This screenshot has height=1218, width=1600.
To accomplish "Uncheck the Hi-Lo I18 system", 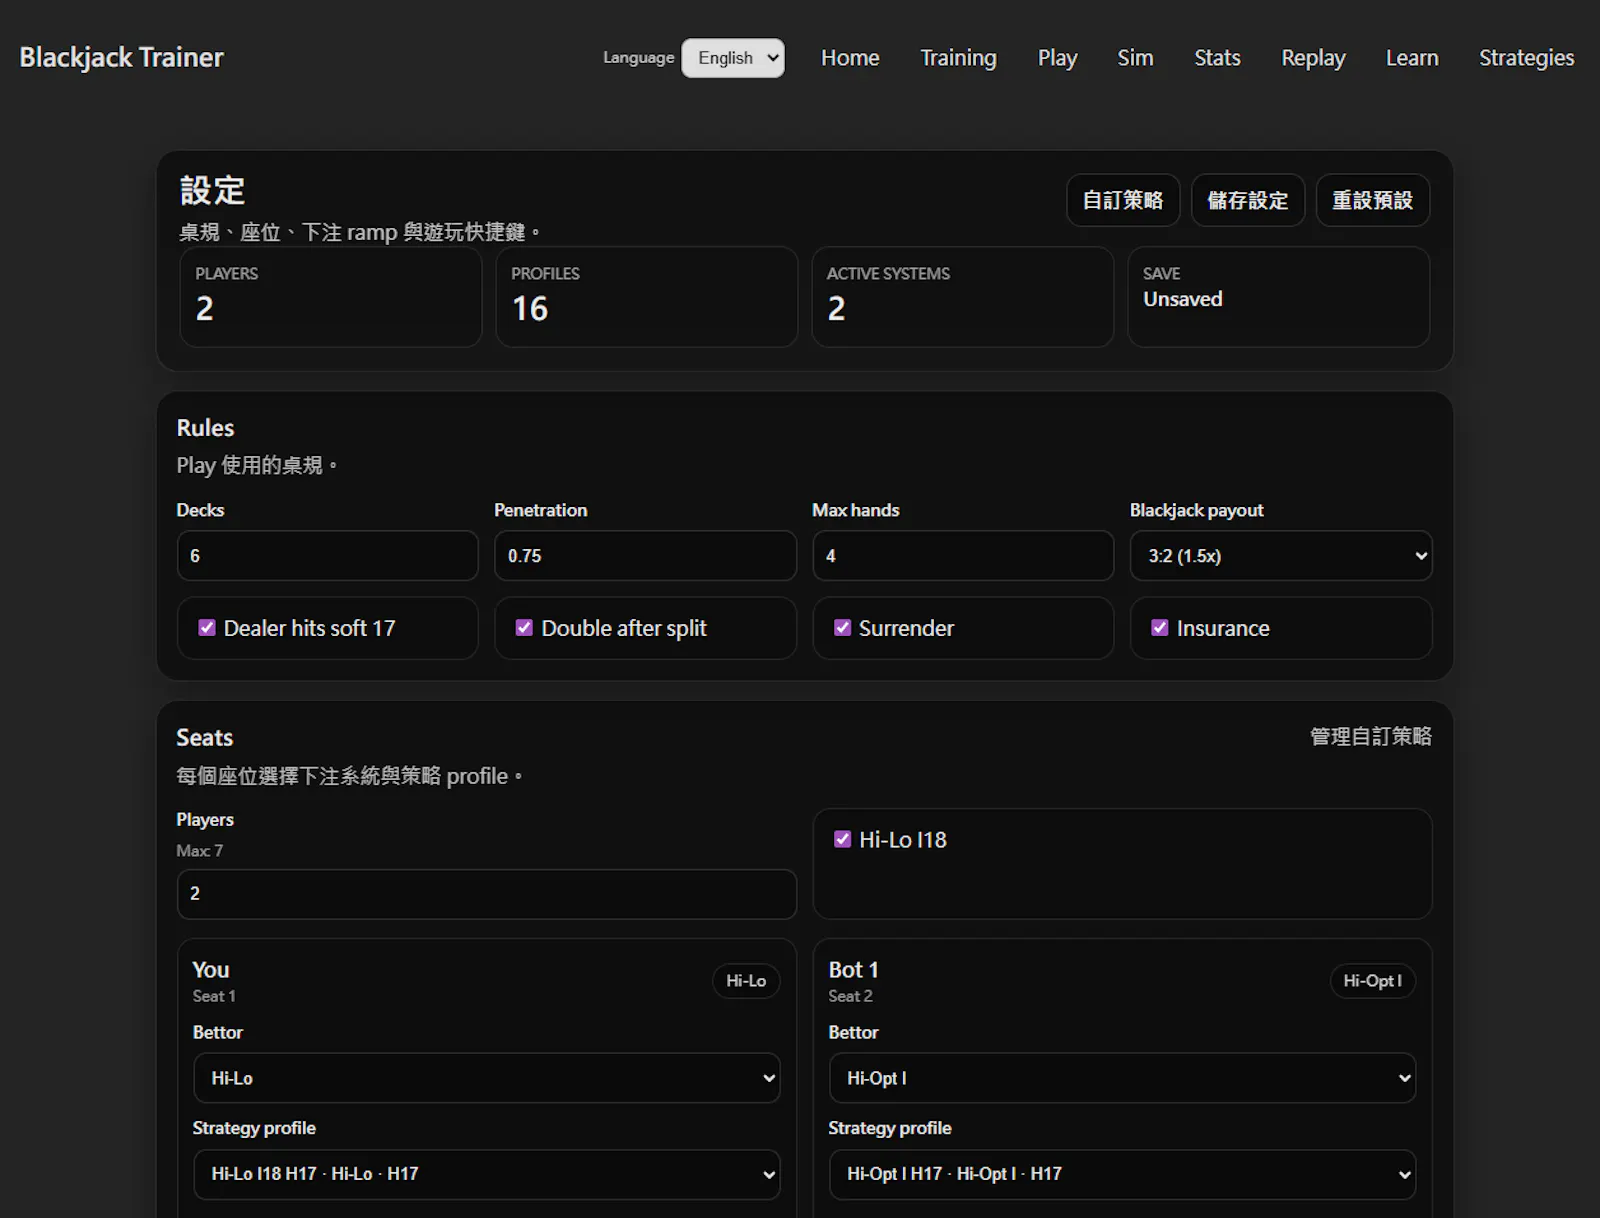I will [842, 839].
